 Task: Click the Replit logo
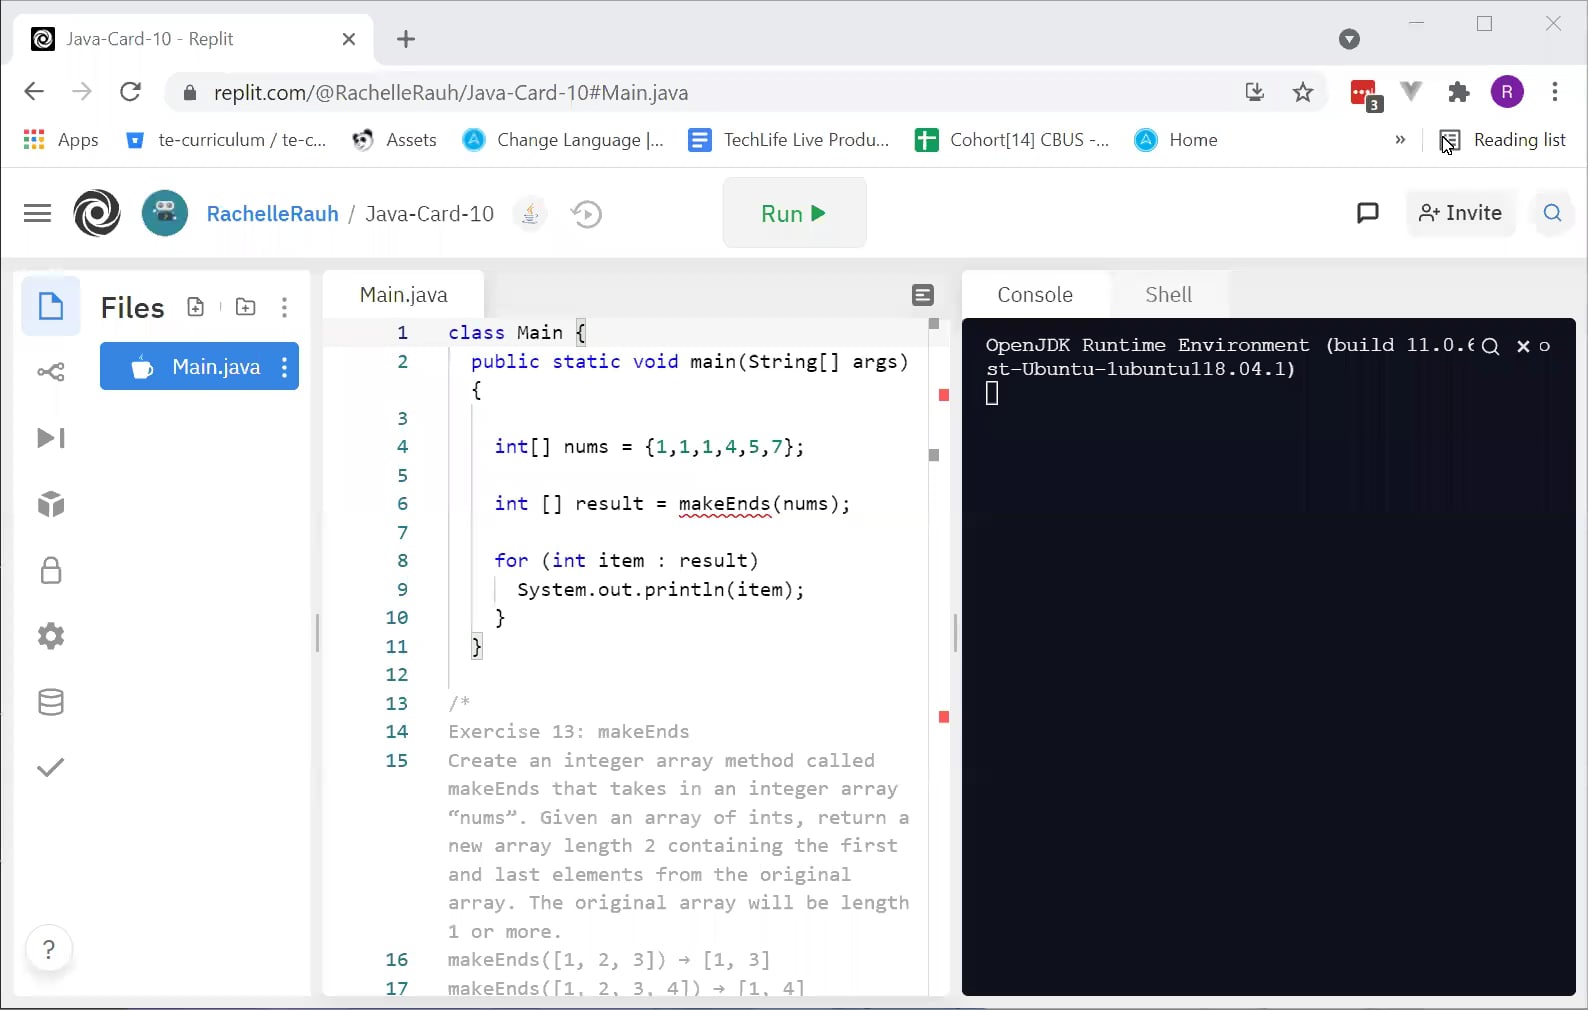pyautogui.click(x=97, y=213)
